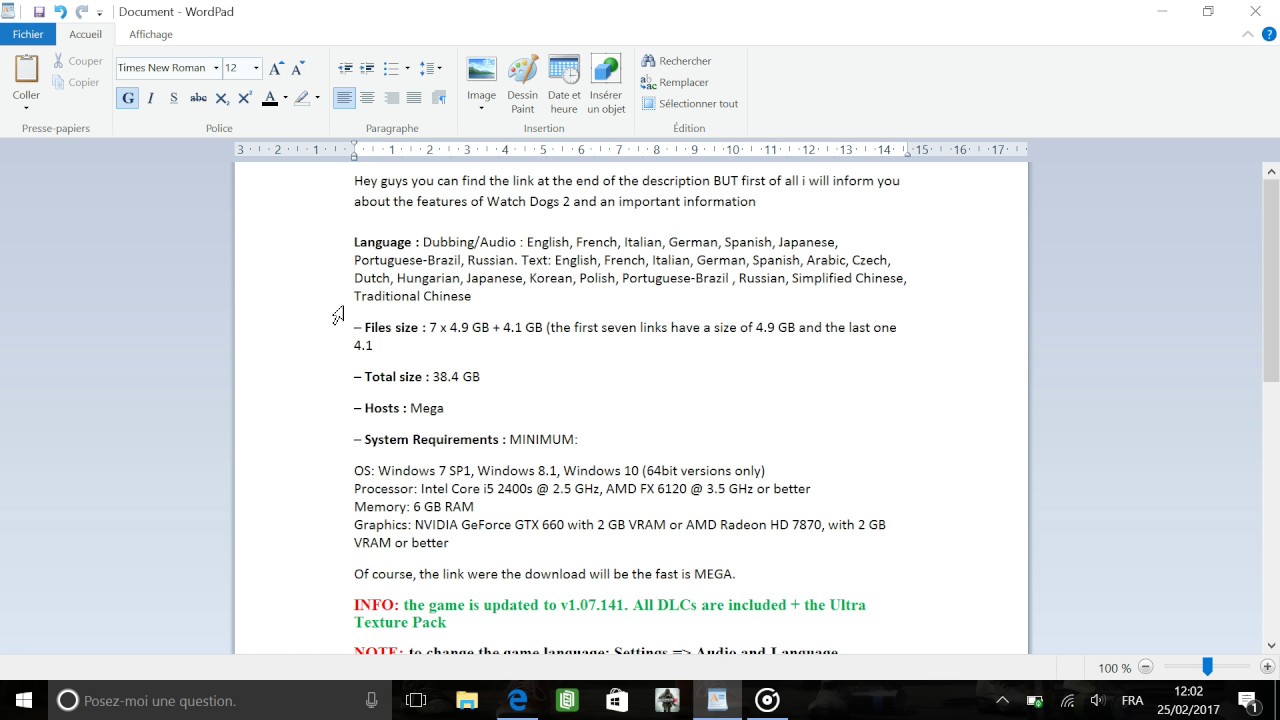Toggle bold (G) formatting
This screenshot has height=720, width=1280.
pyautogui.click(x=127, y=98)
